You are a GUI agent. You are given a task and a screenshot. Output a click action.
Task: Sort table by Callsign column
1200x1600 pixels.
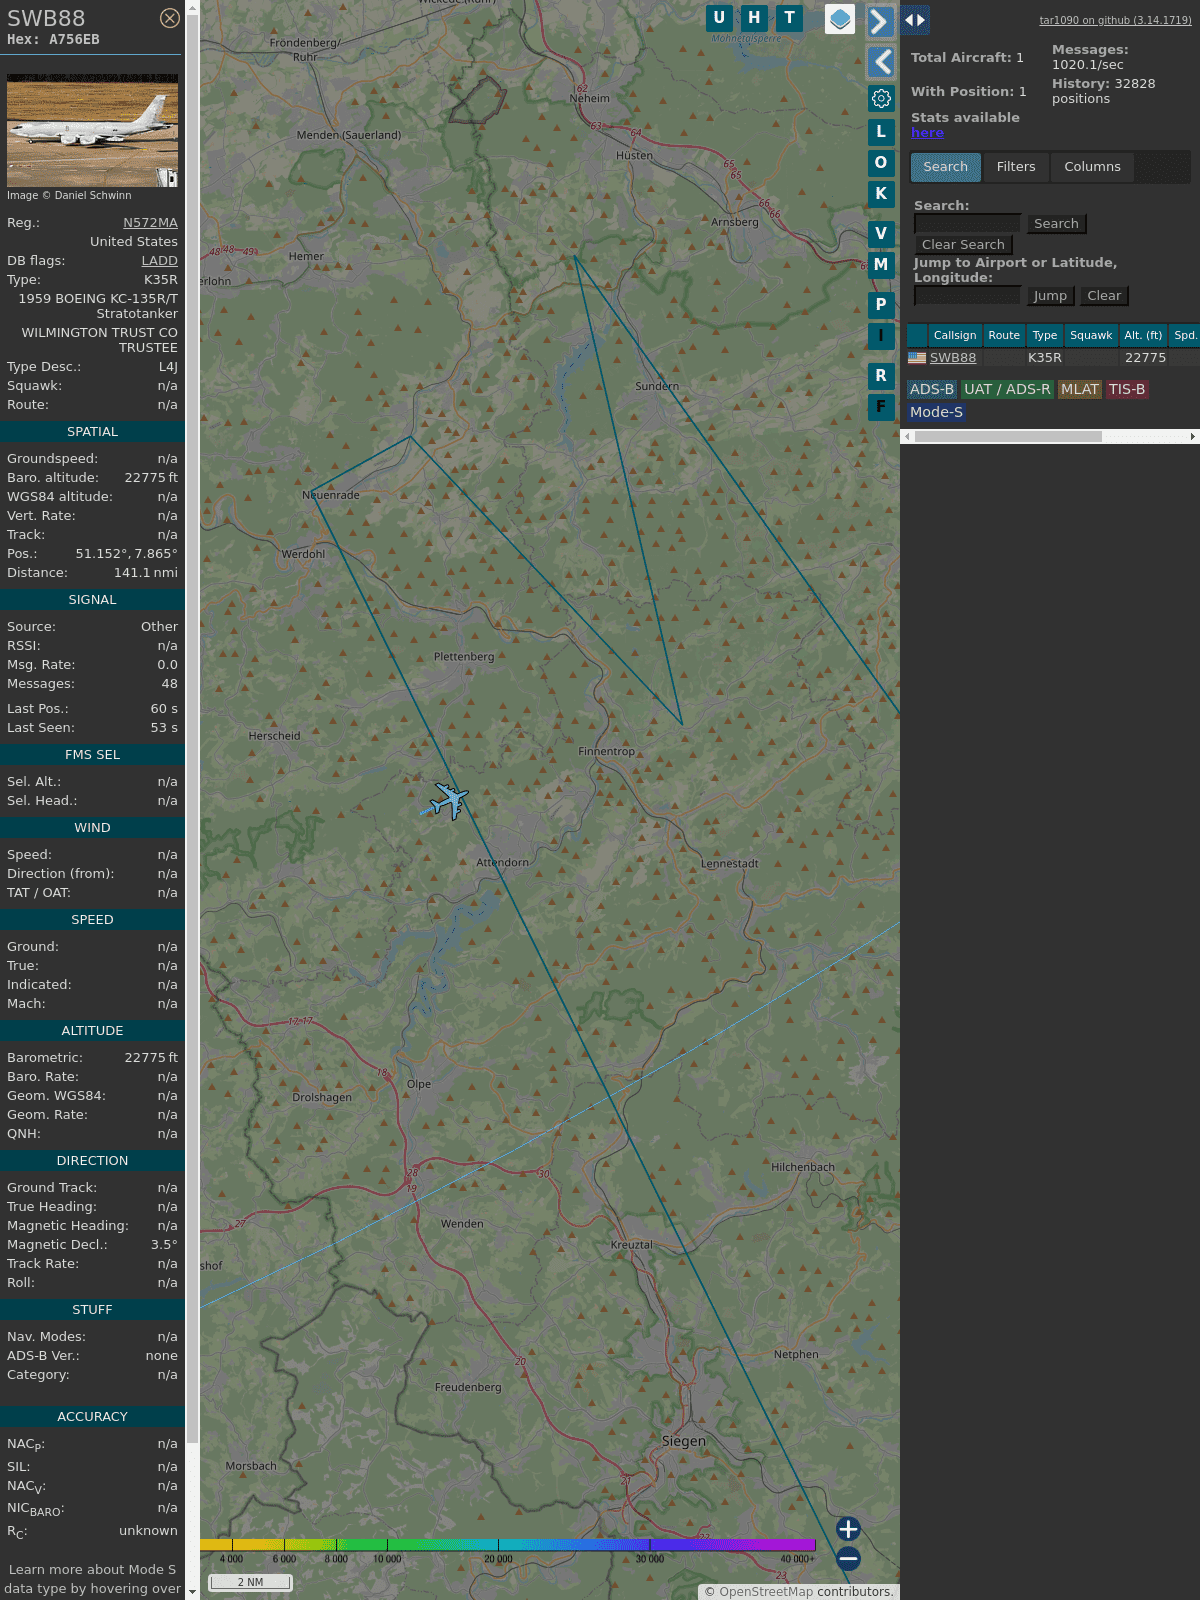(x=955, y=336)
